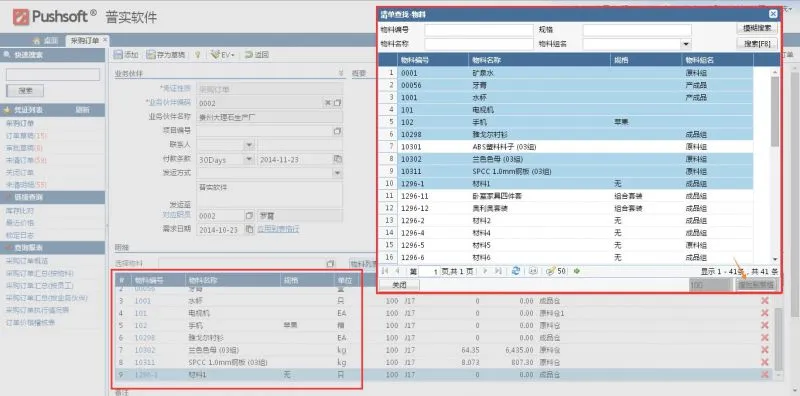Click the quick search input field
This screenshot has height=396, width=800.
[53, 75]
